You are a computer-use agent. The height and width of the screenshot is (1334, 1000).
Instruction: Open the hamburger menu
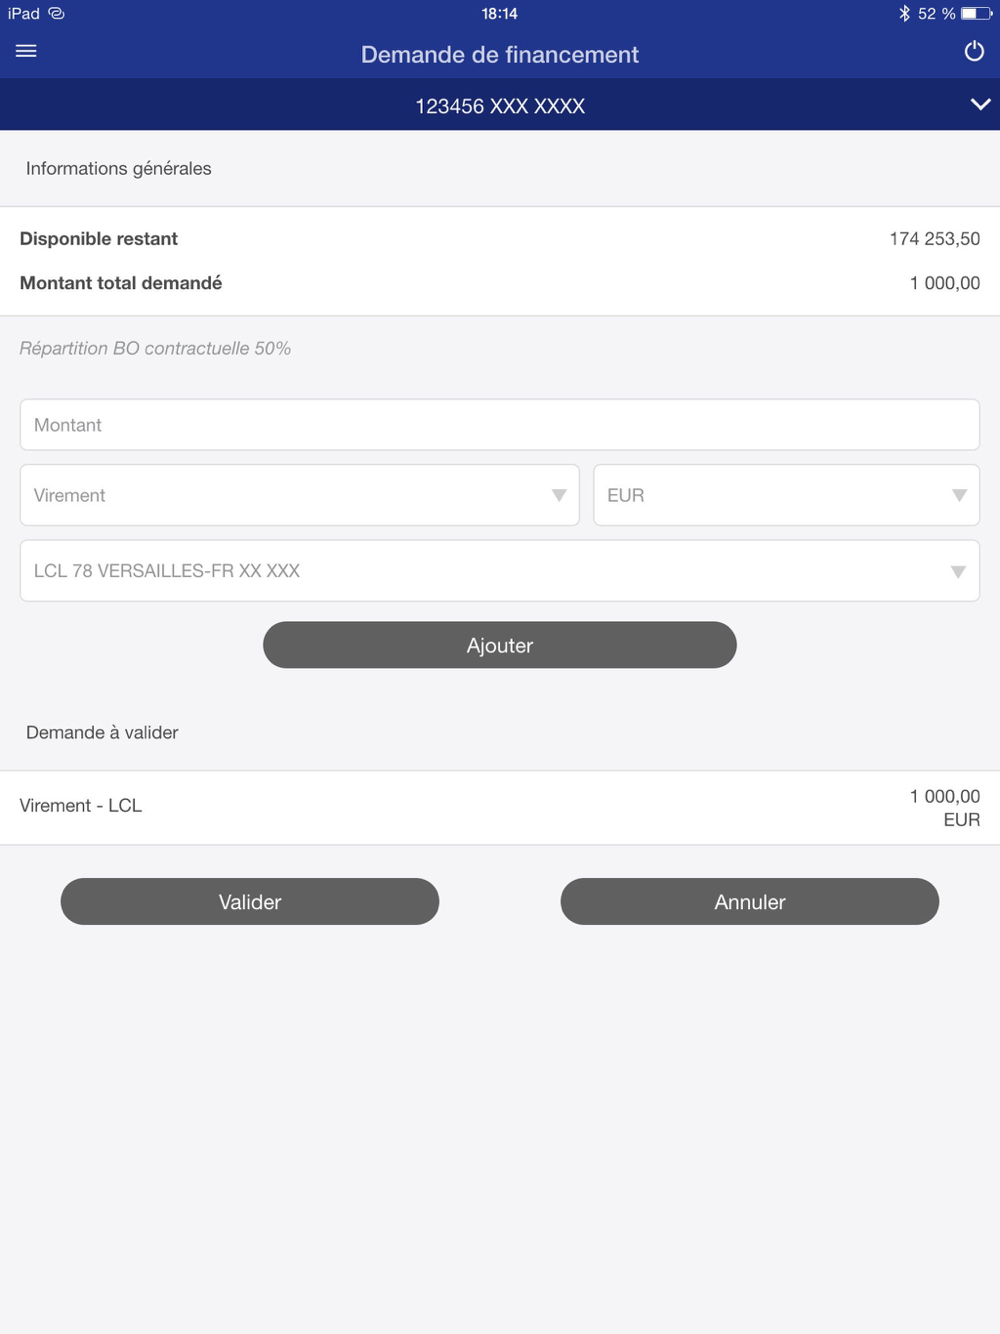coord(26,51)
